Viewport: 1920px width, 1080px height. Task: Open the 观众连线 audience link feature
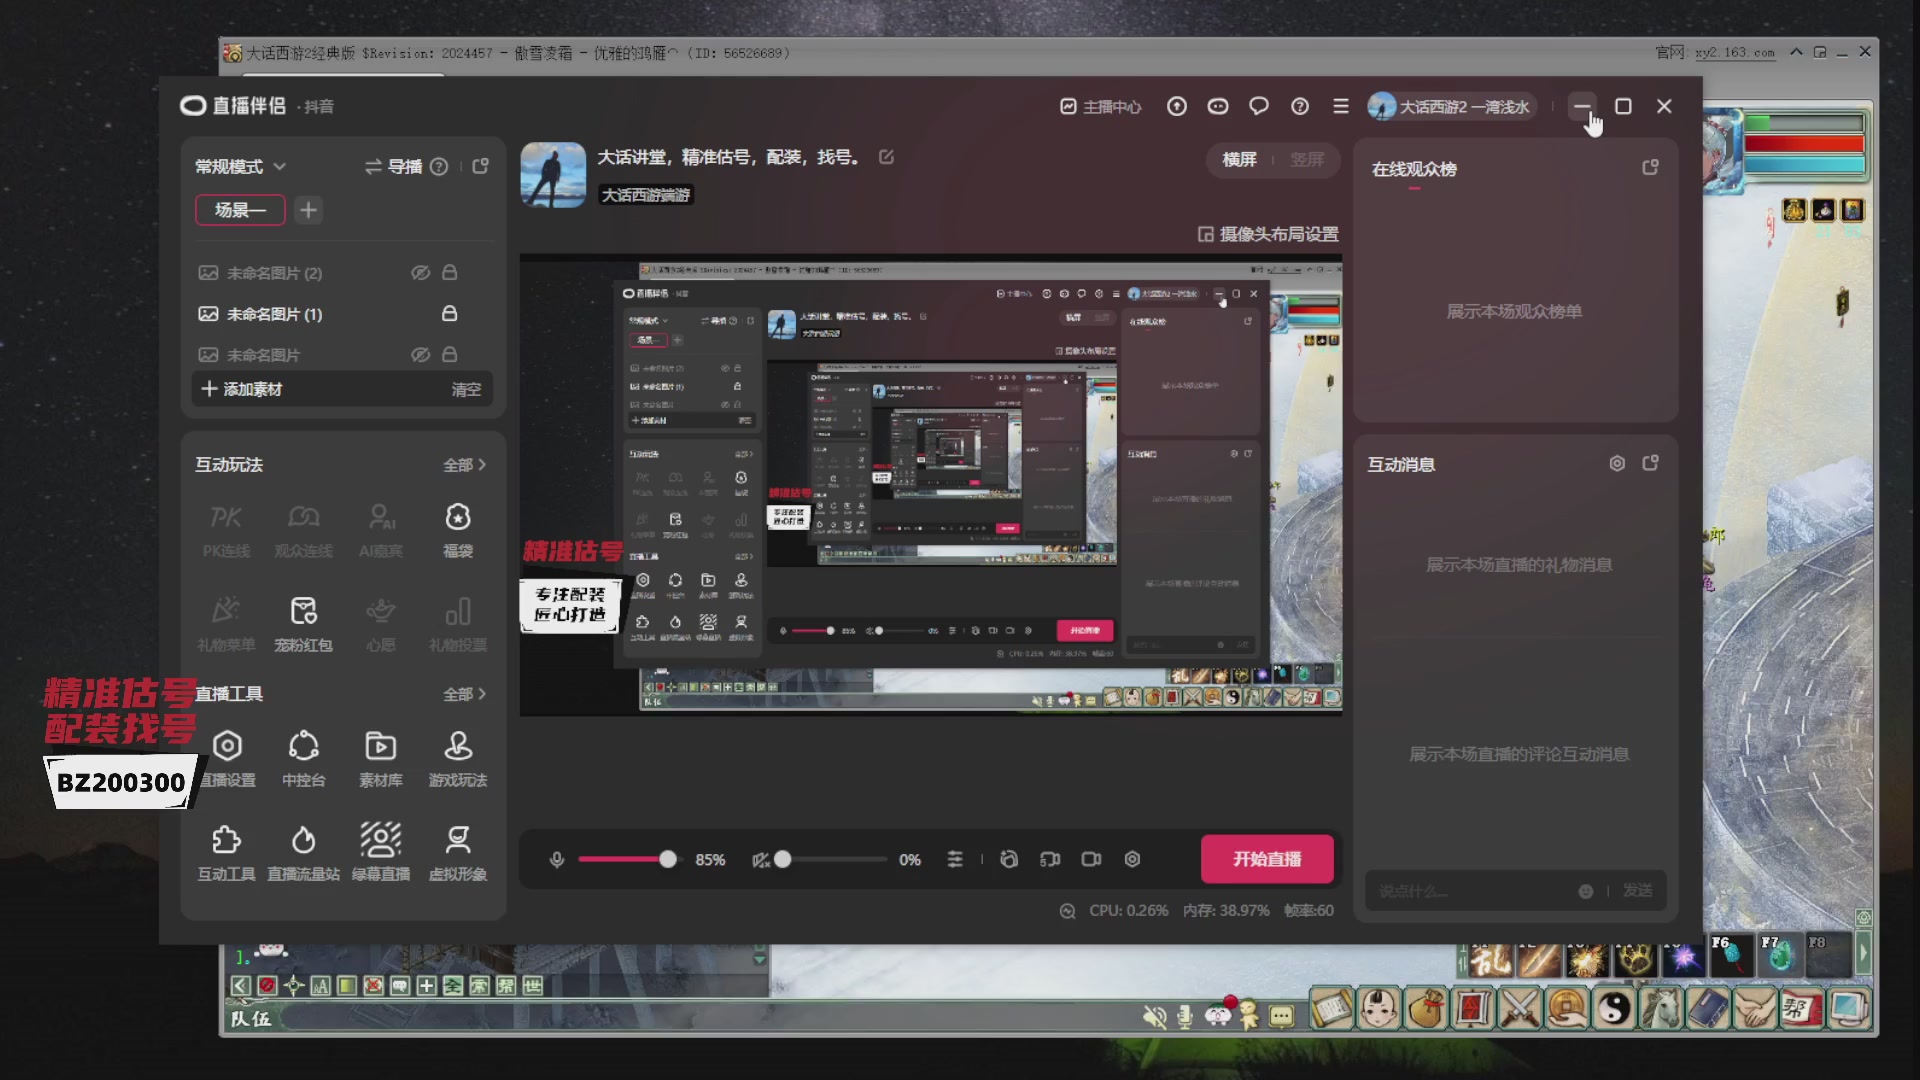coord(304,531)
